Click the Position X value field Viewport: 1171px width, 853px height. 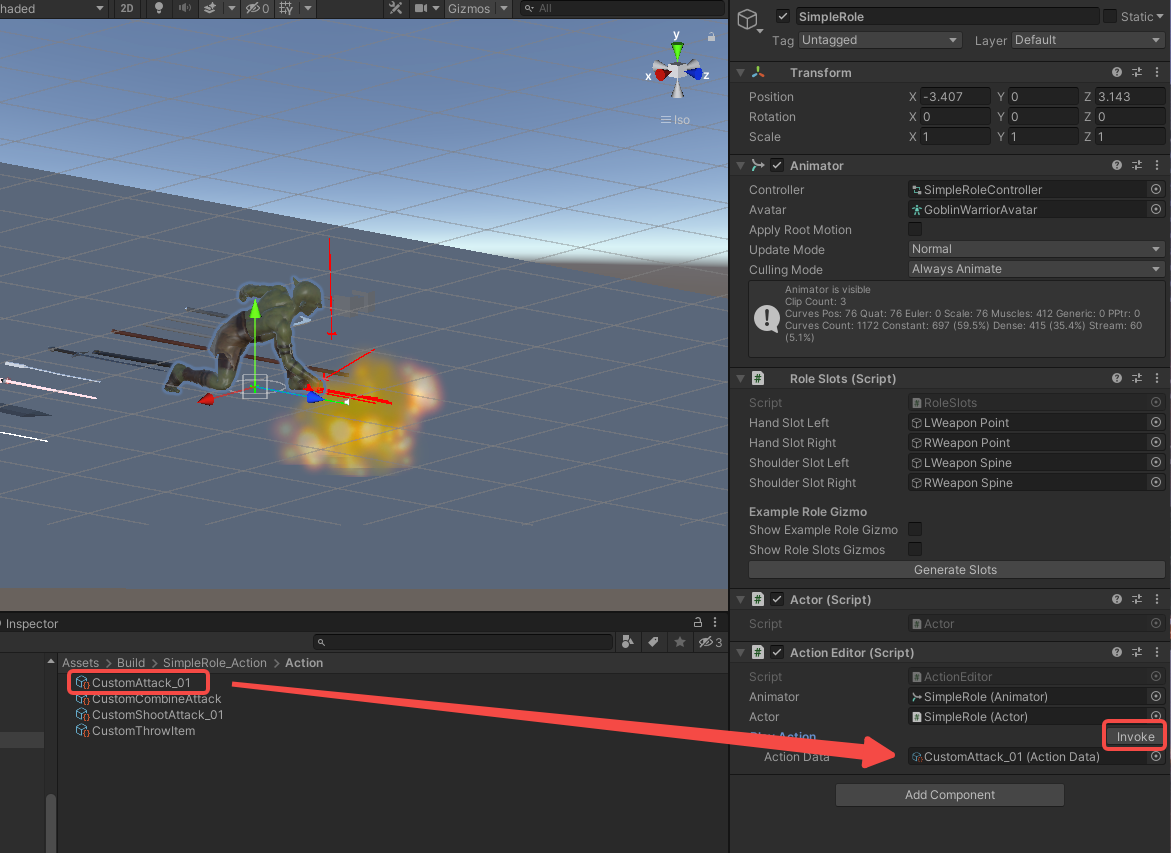(955, 97)
